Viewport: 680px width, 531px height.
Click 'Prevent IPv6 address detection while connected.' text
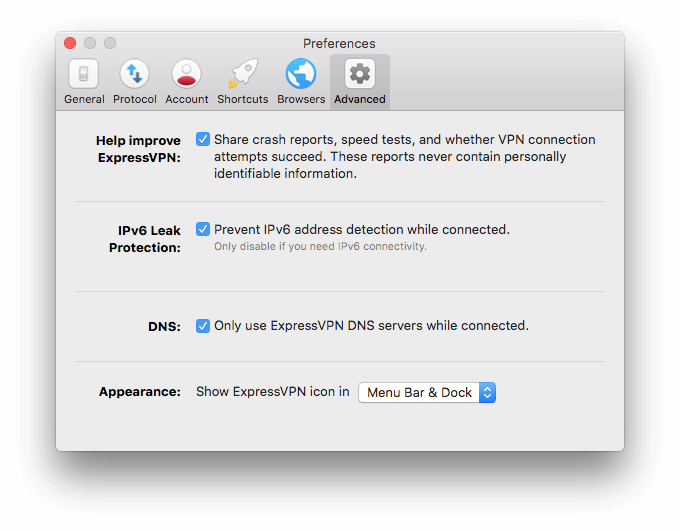[x=362, y=229]
